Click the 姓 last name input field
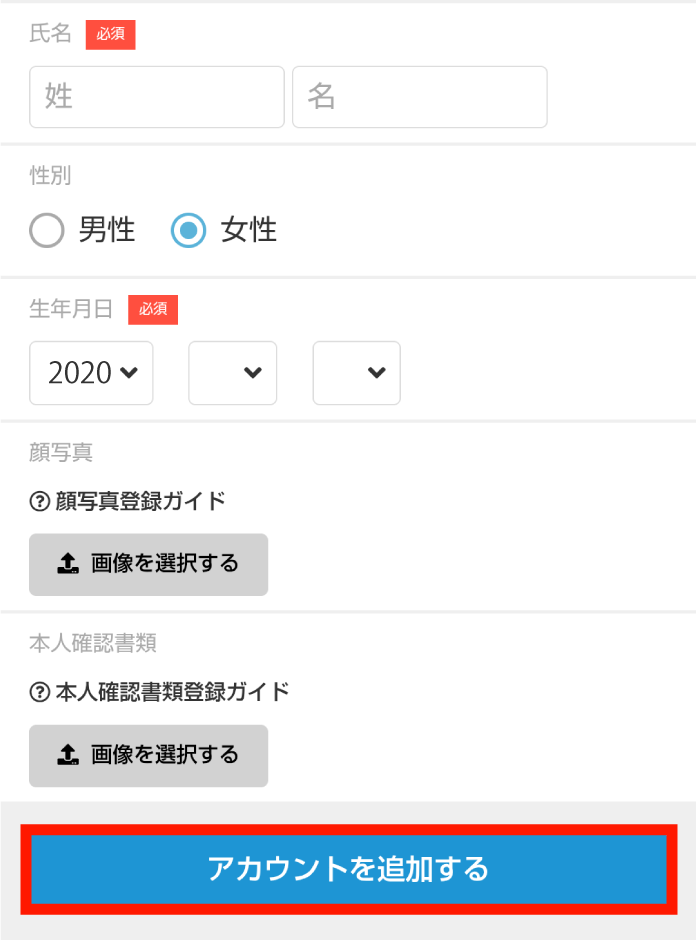696x940 pixels. tap(157, 97)
